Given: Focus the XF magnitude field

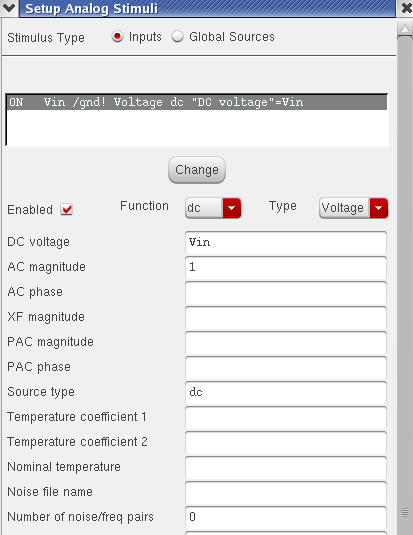Looking at the screenshot, I should coord(286,318).
